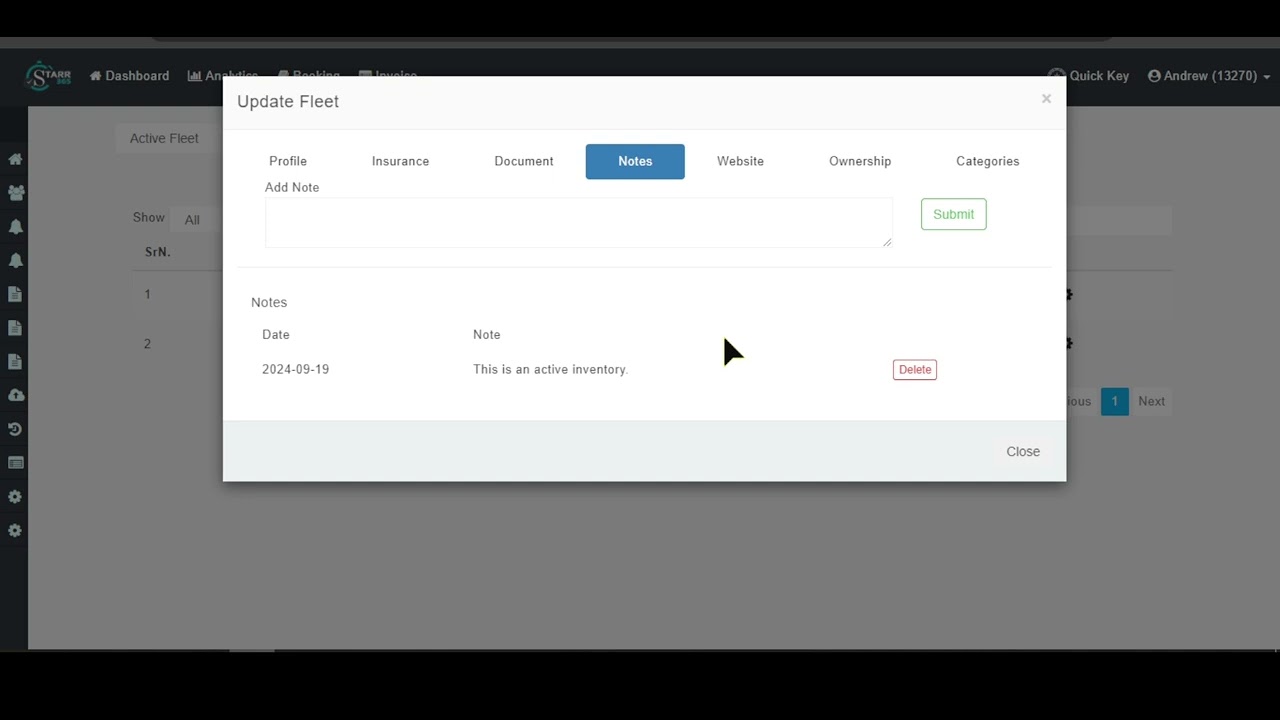Open the Ownership tab
The width and height of the screenshot is (1280, 720).
[x=860, y=161]
